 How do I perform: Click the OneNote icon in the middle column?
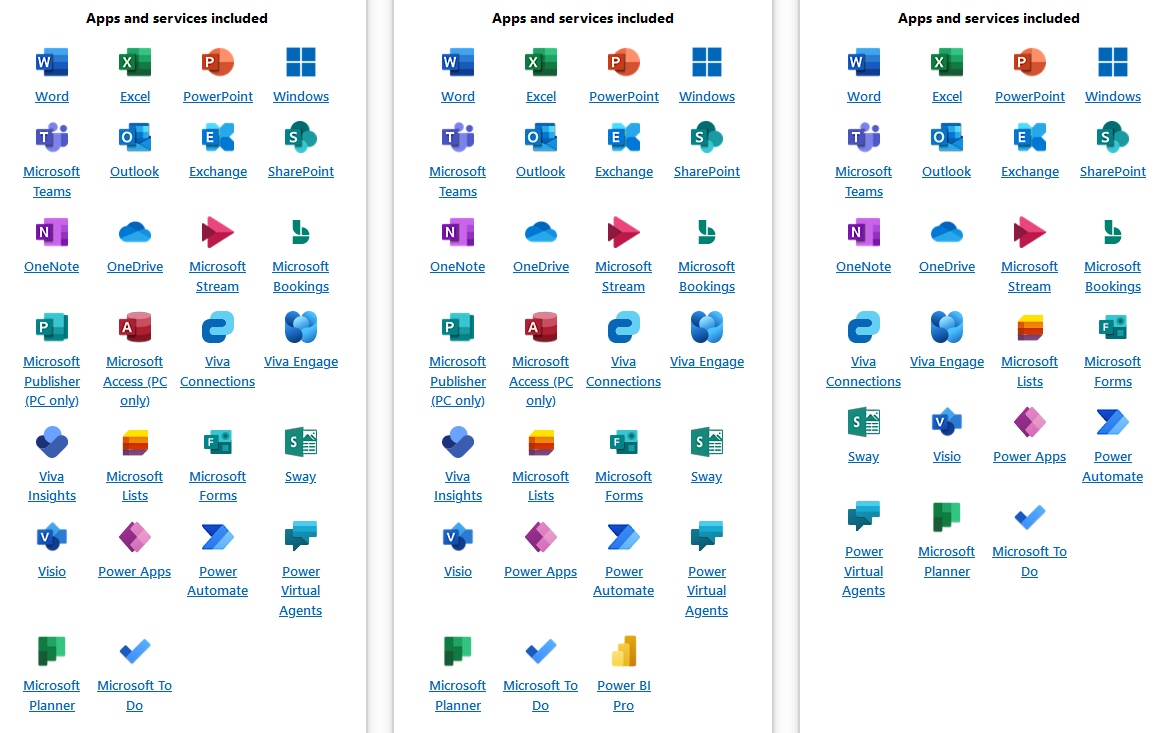tap(458, 233)
